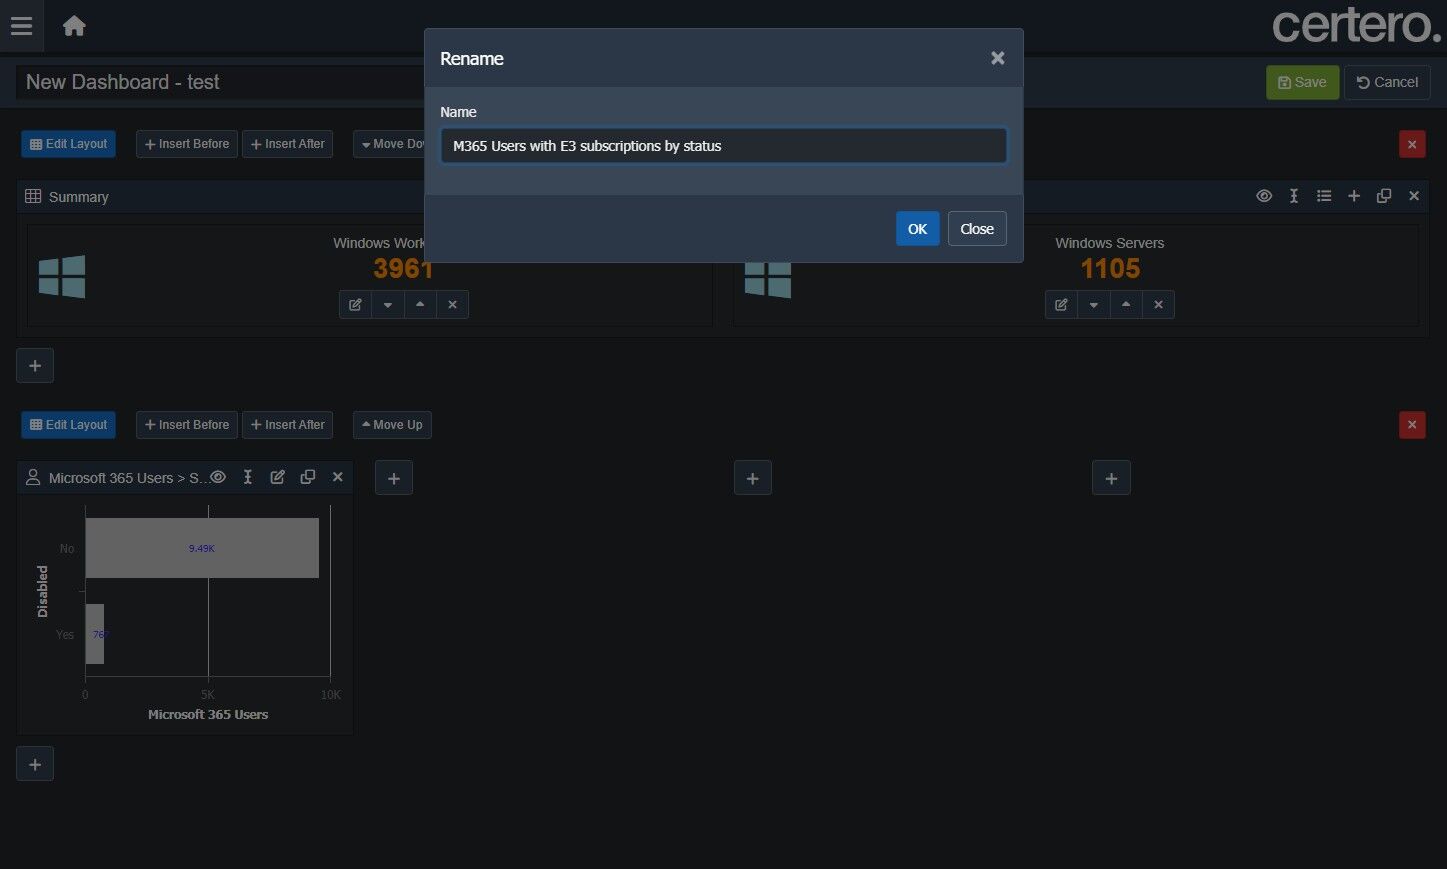Image resolution: width=1447 pixels, height=869 pixels.
Task: Add a widget in the fourth column of the chart row
Action: pyautogui.click(x=1111, y=478)
